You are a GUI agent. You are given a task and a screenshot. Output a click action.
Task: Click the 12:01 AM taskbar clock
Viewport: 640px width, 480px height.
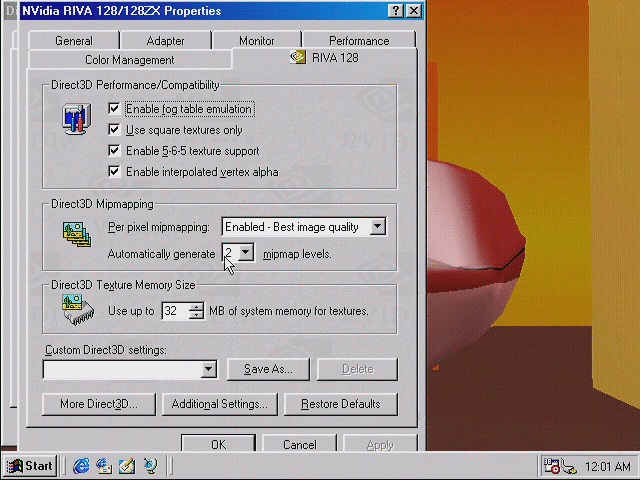pos(607,466)
